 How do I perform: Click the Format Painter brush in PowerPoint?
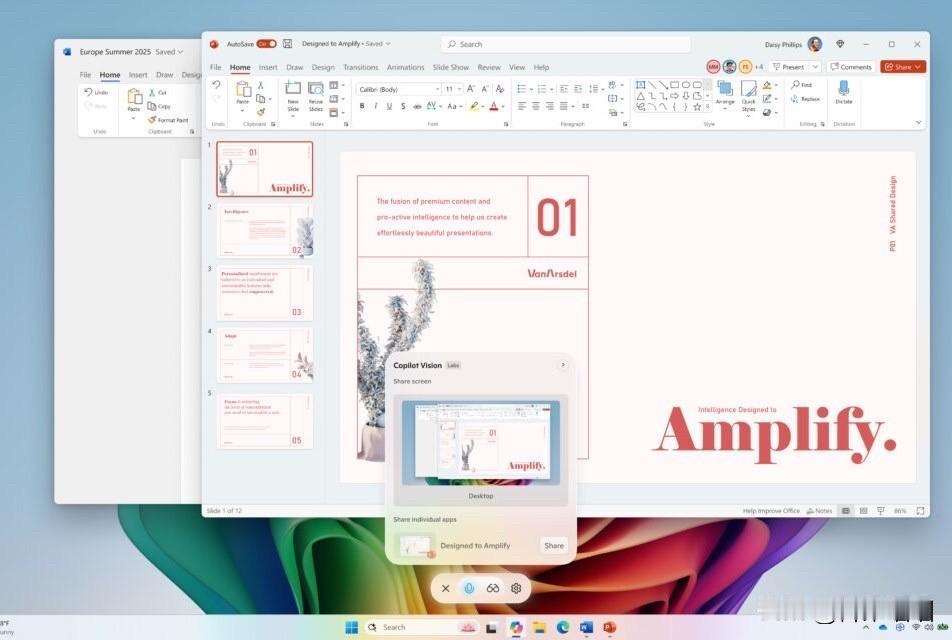tap(260, 112)
